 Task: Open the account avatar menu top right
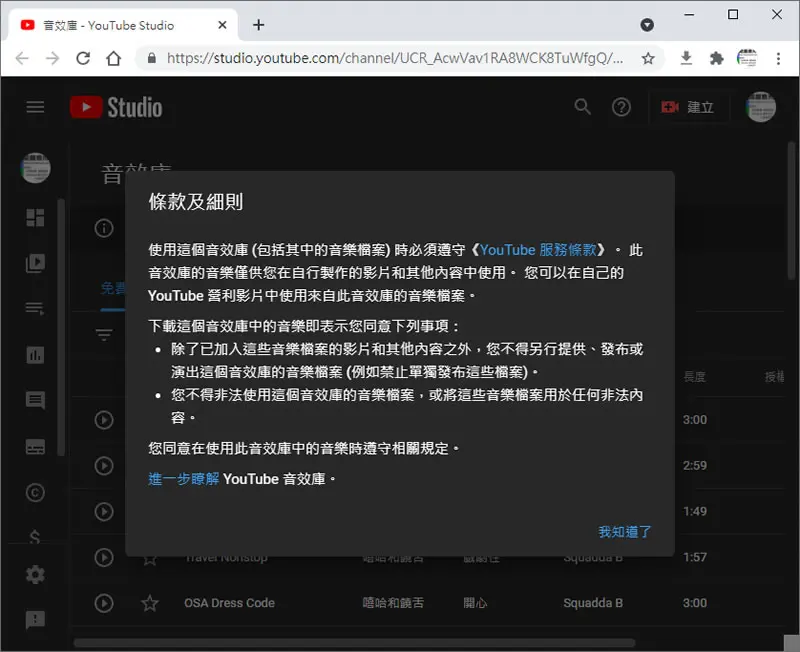tap(761, 107)
